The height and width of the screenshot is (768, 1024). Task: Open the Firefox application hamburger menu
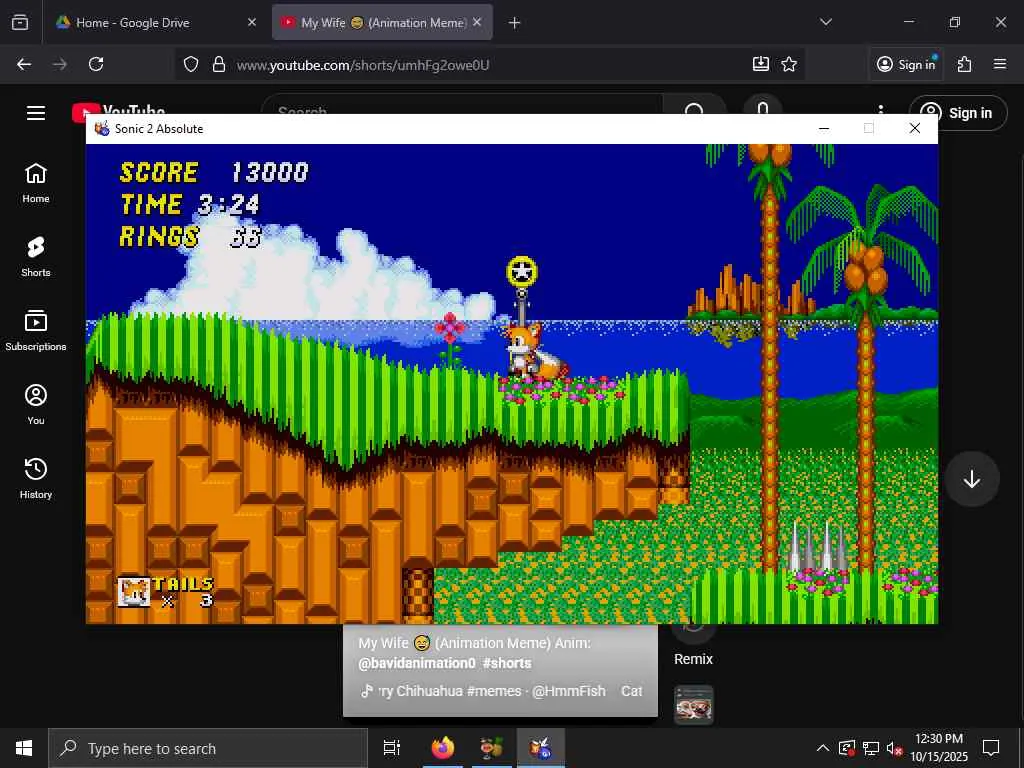pos(1000,64)
